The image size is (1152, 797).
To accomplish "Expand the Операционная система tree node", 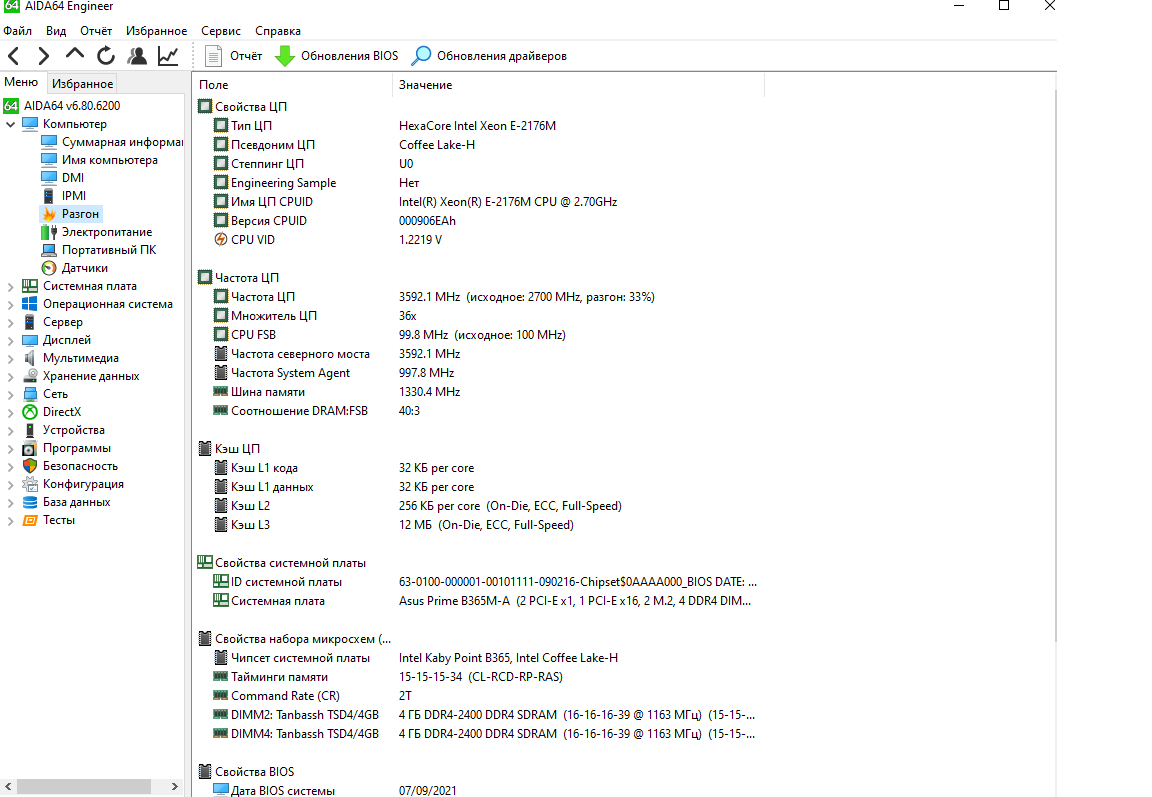I will (10, 304).
